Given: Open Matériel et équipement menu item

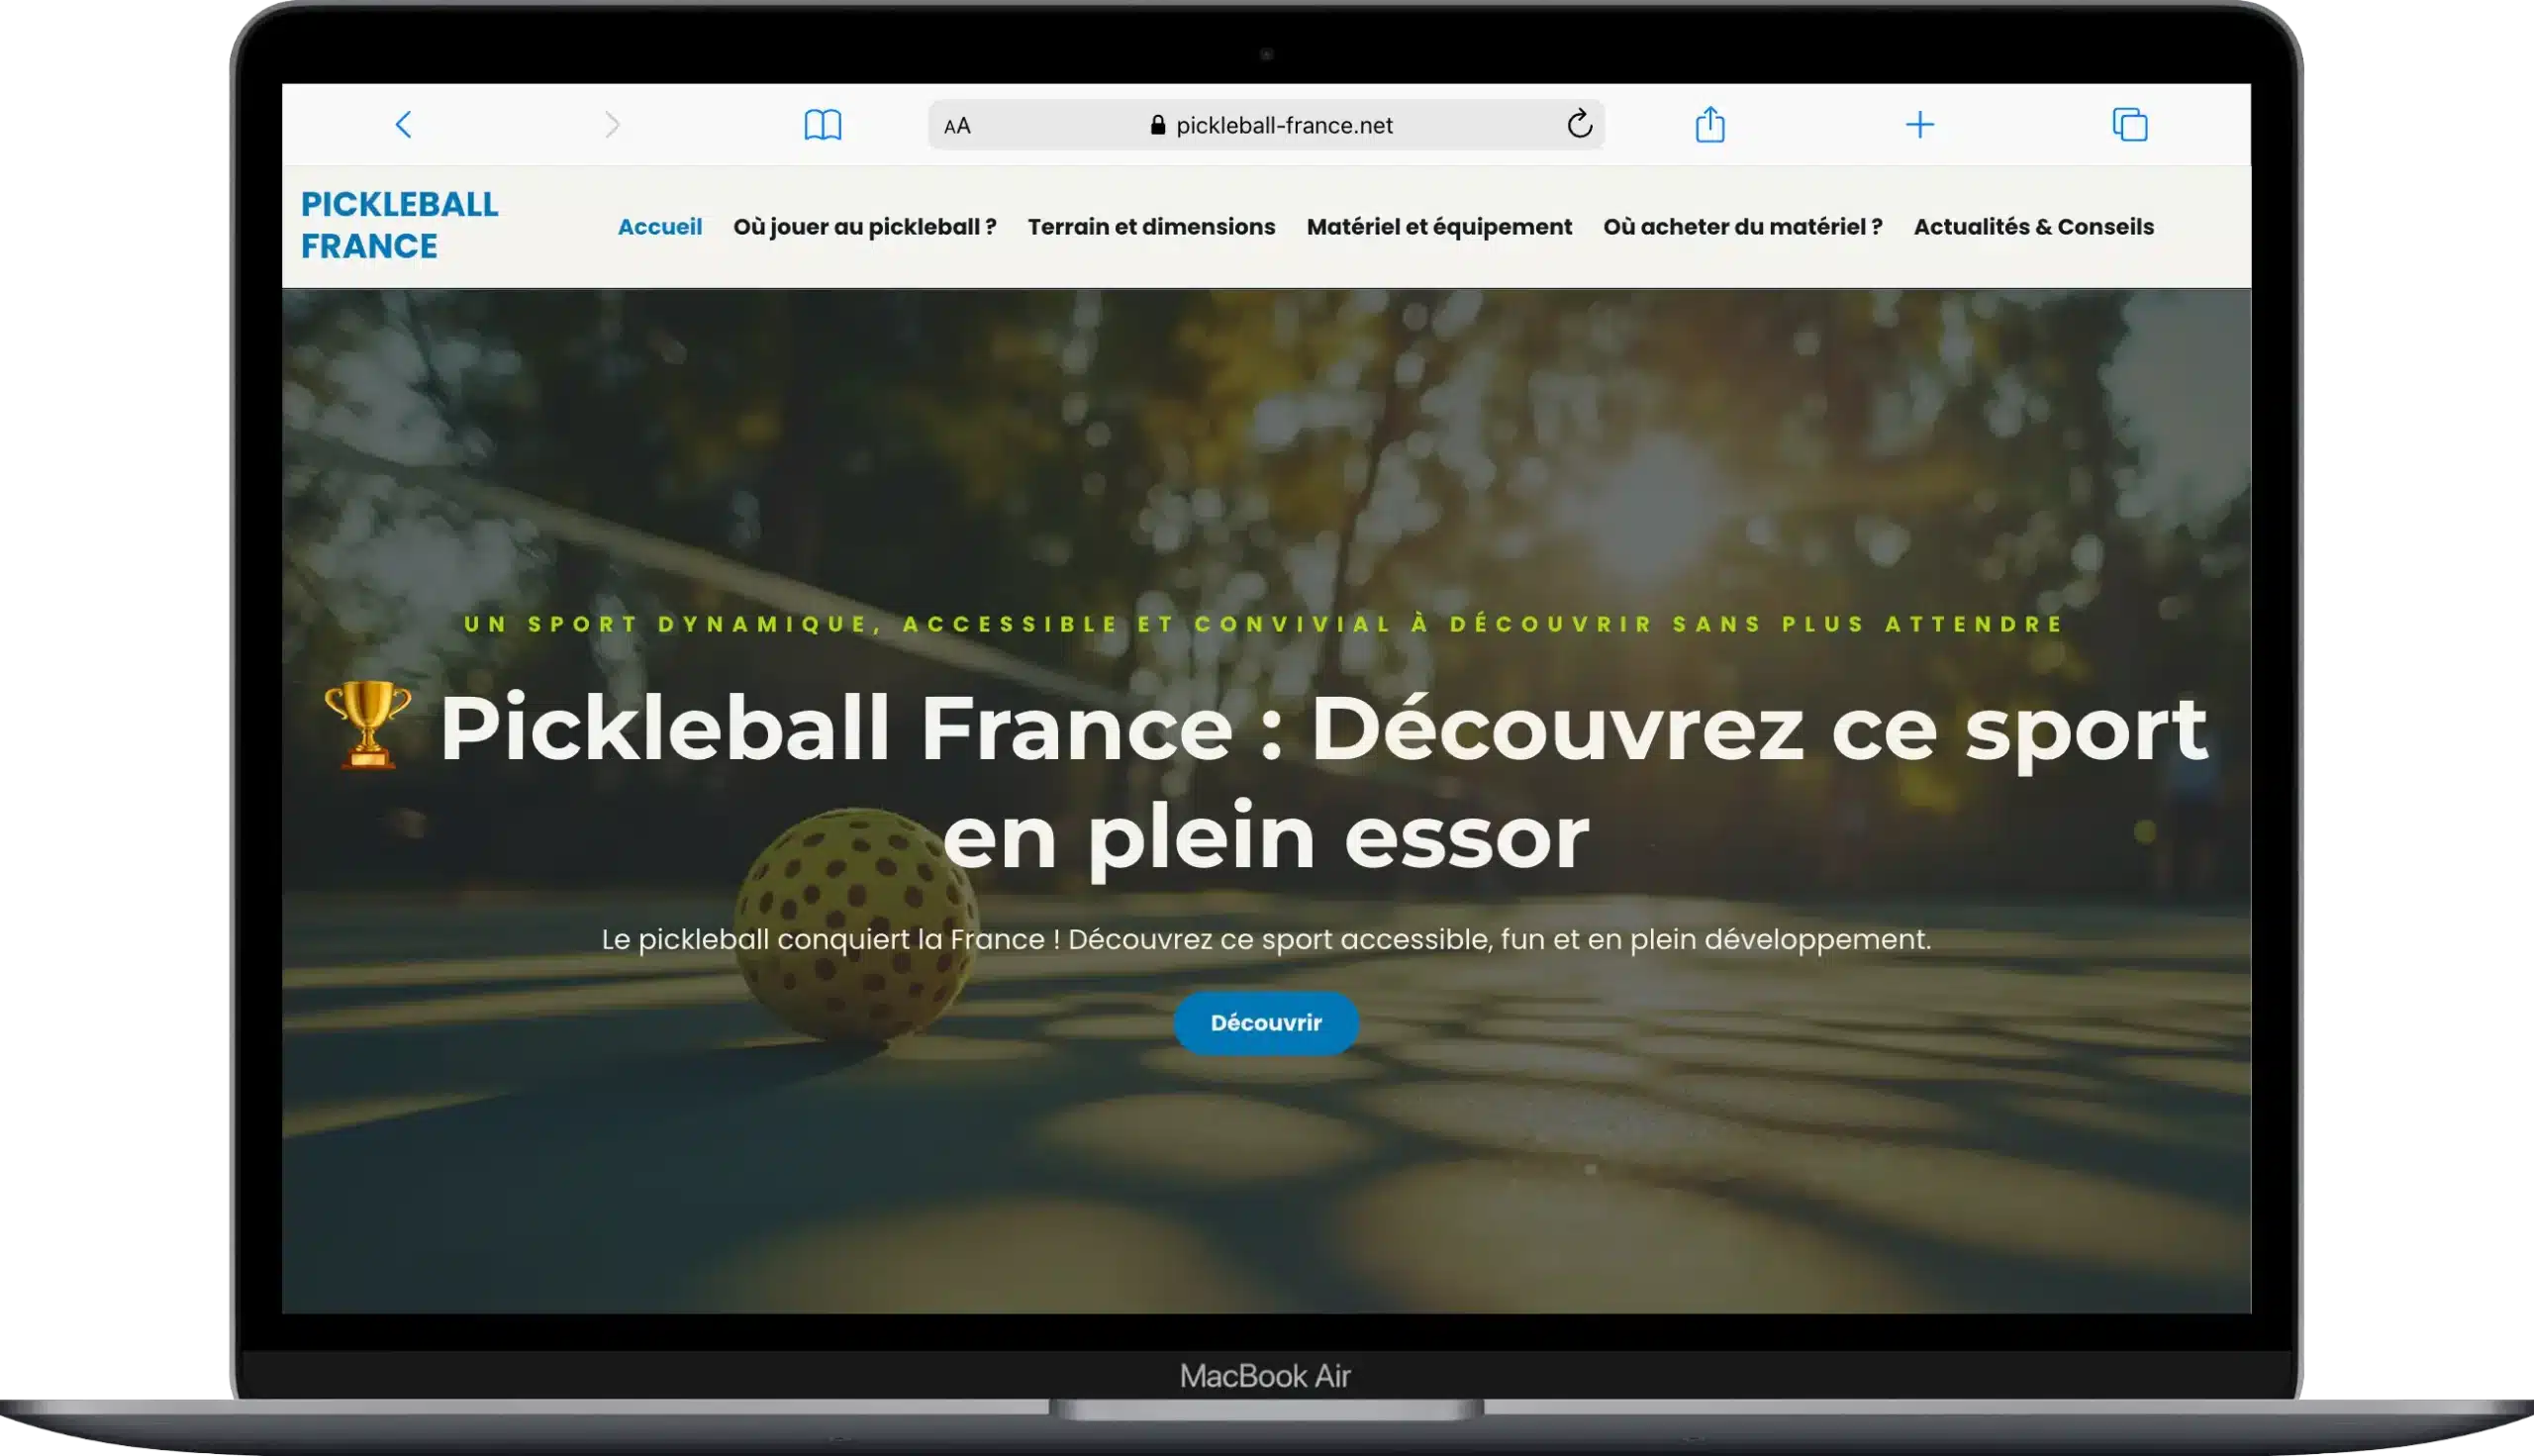Looking at the screenshot, I should click(1439, 227).
